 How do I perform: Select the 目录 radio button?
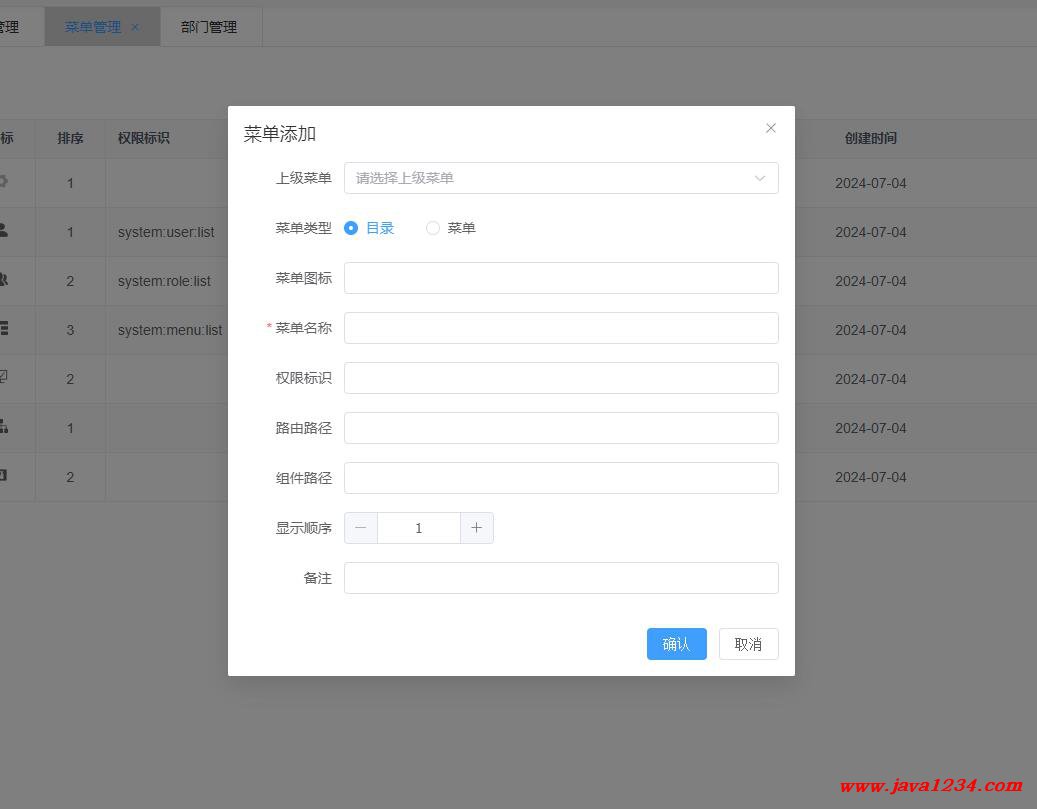point(351,228)
